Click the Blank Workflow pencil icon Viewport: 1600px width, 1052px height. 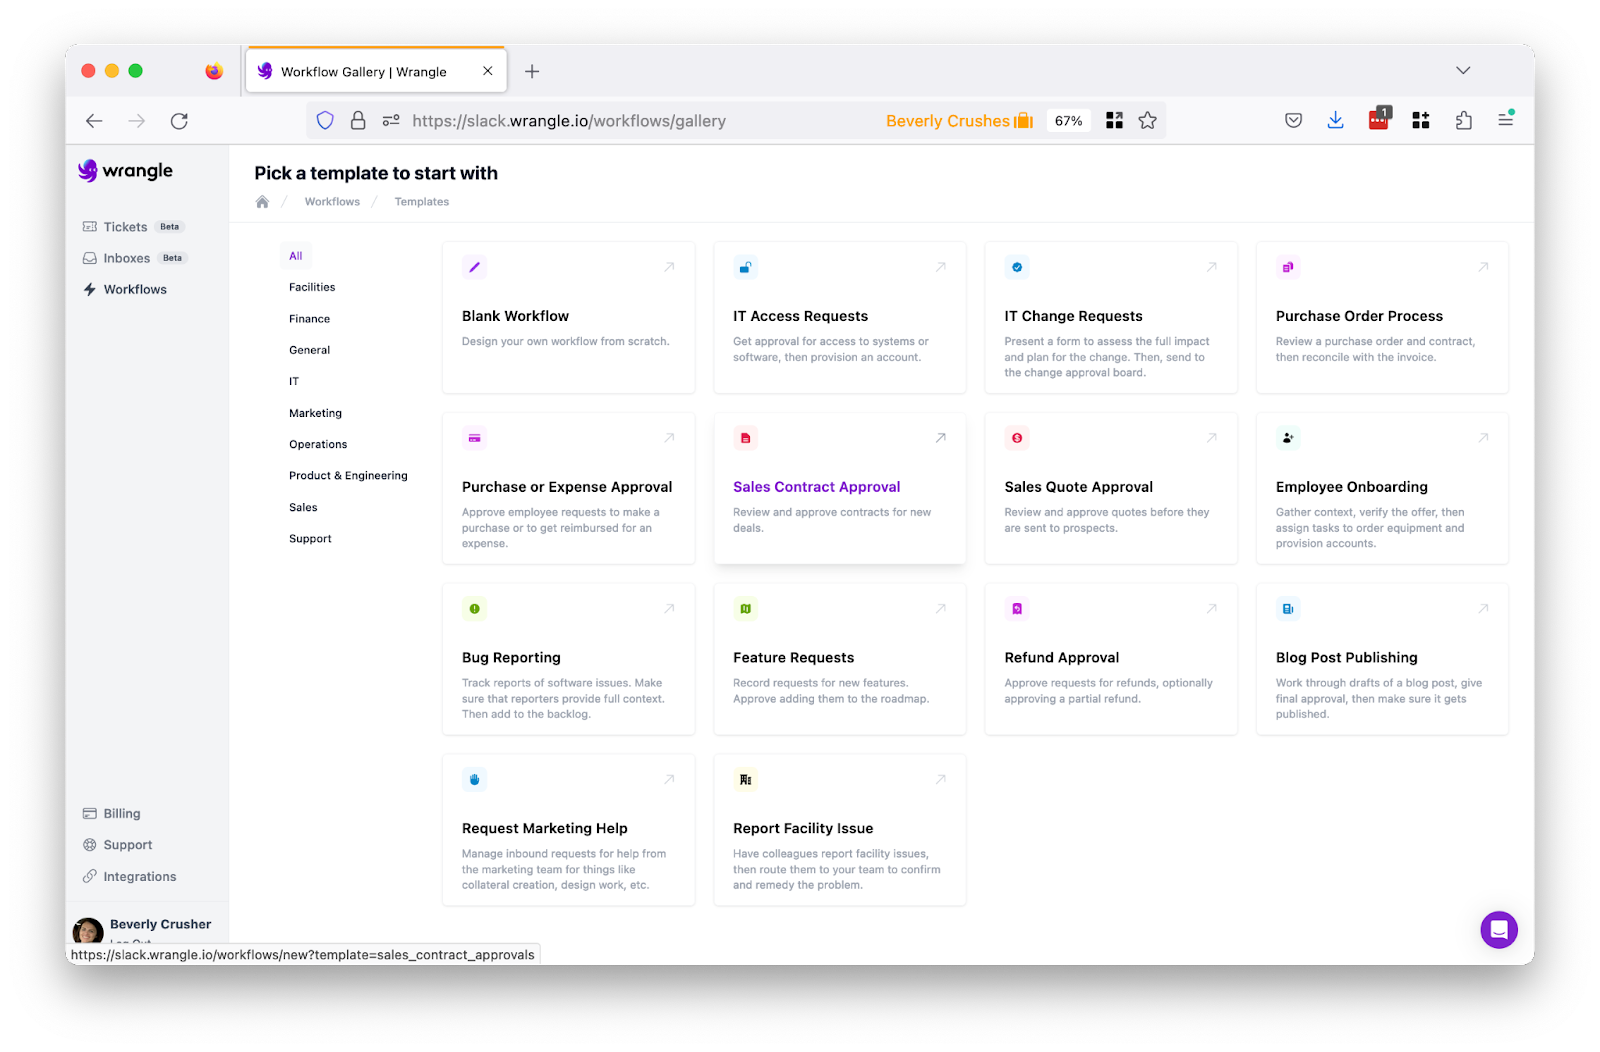pos(474,267)
